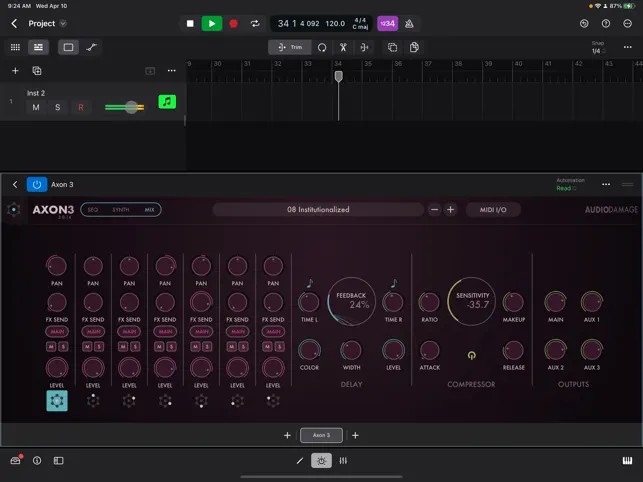The height and width of the screenshot is (482, 643).
Task: Open the Axon 3 plugin ellipsis menu
Action: [606, 185]
